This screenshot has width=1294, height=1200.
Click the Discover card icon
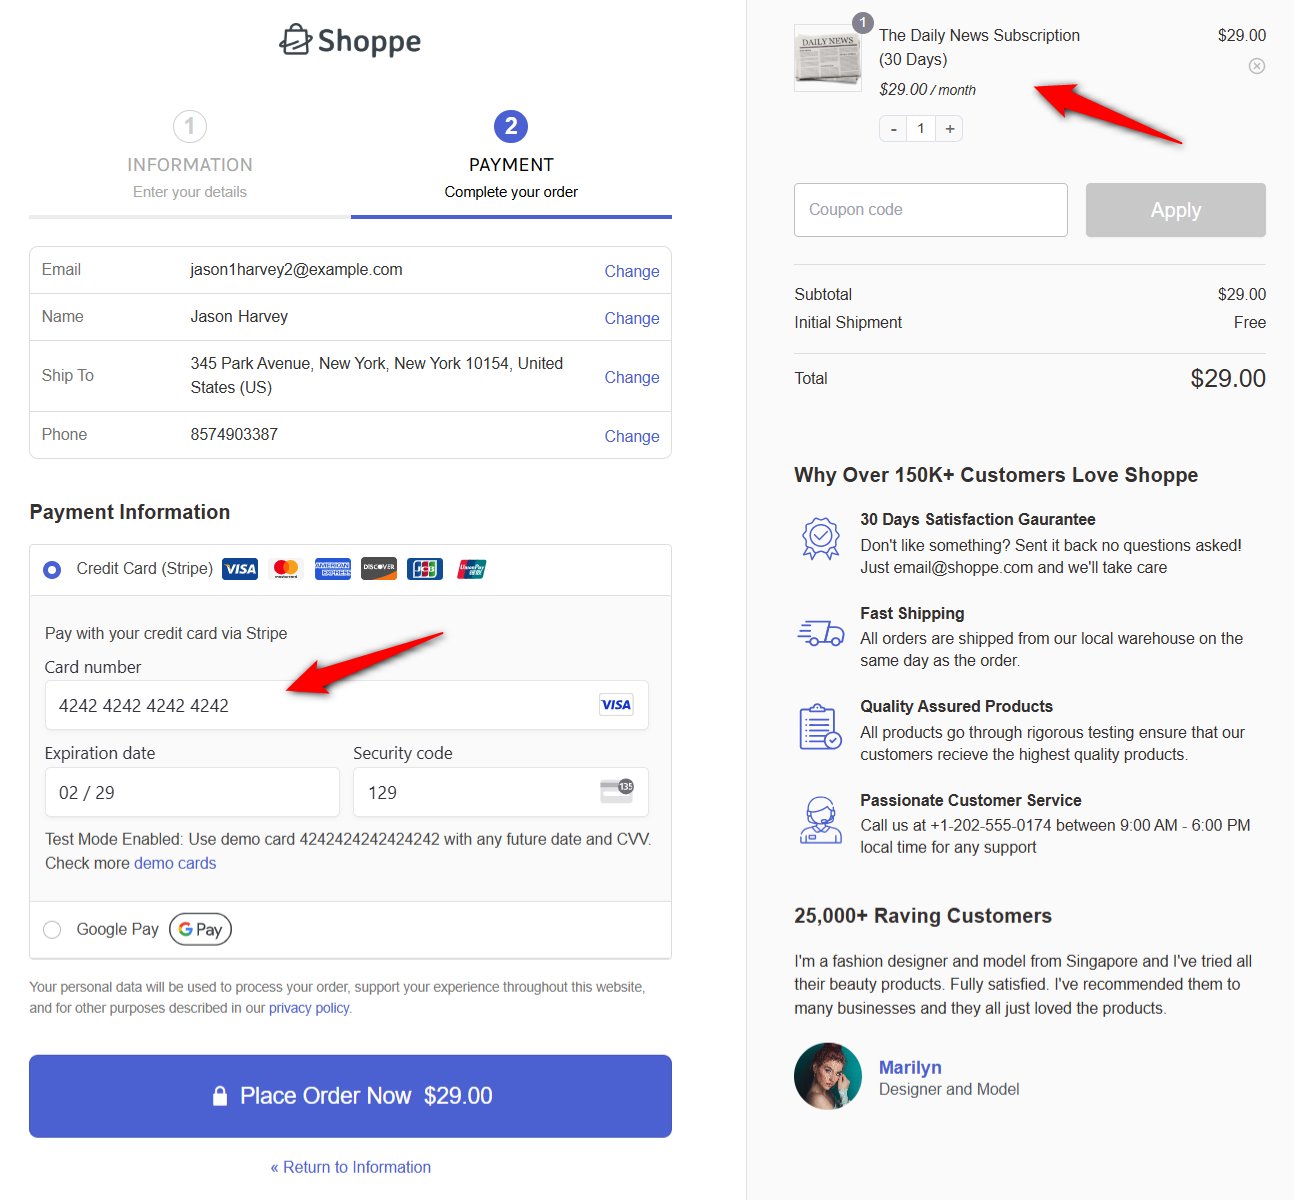pyautogui.click(x=379, y=569)
